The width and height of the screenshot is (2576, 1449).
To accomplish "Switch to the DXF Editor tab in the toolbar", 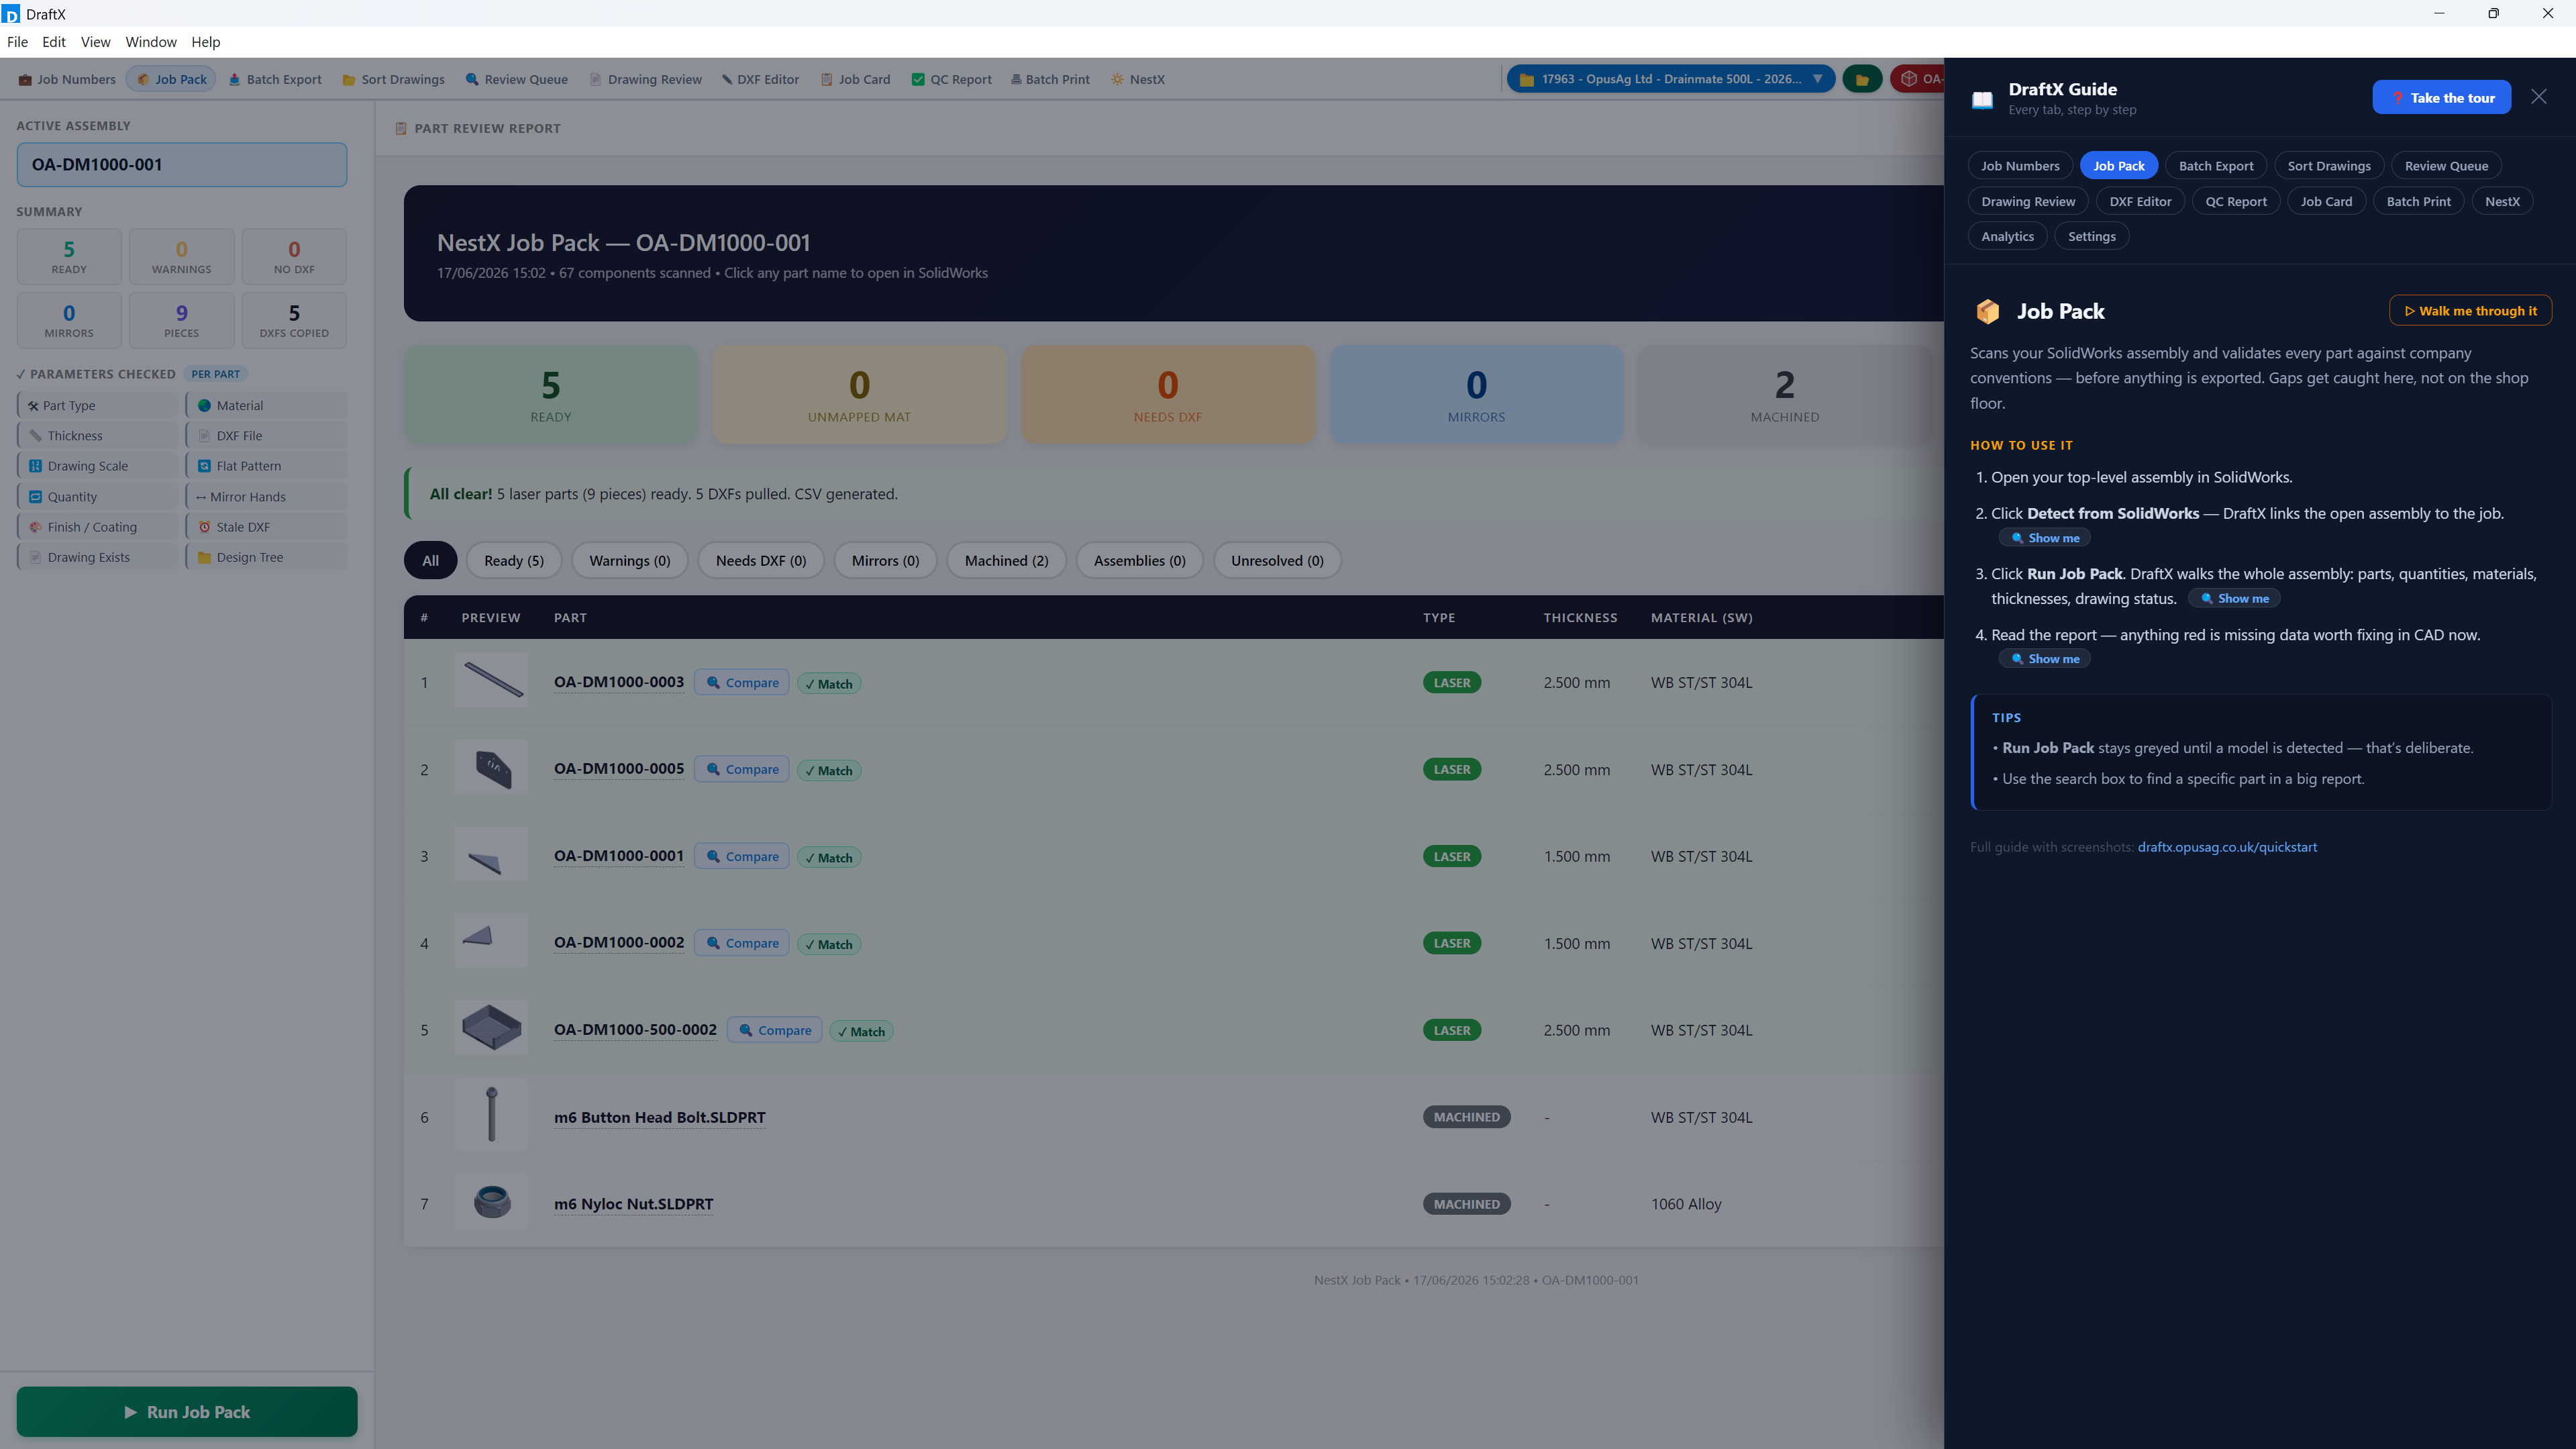I will pos(761,79).
